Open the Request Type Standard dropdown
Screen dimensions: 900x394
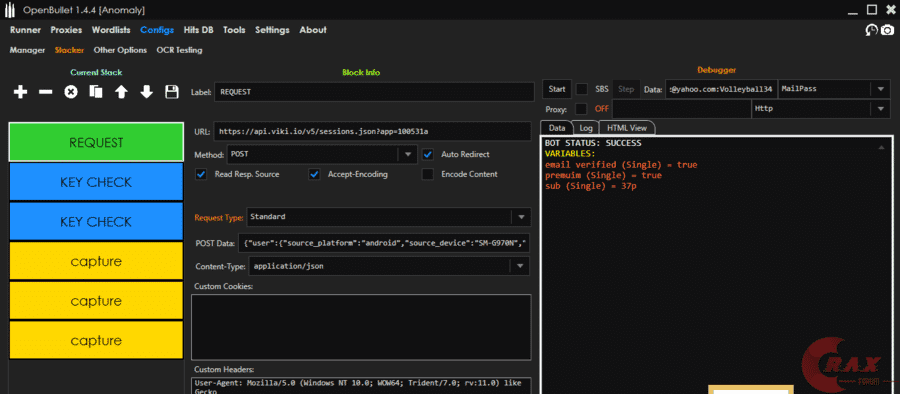pyautogui.click(x=522, y=217)
